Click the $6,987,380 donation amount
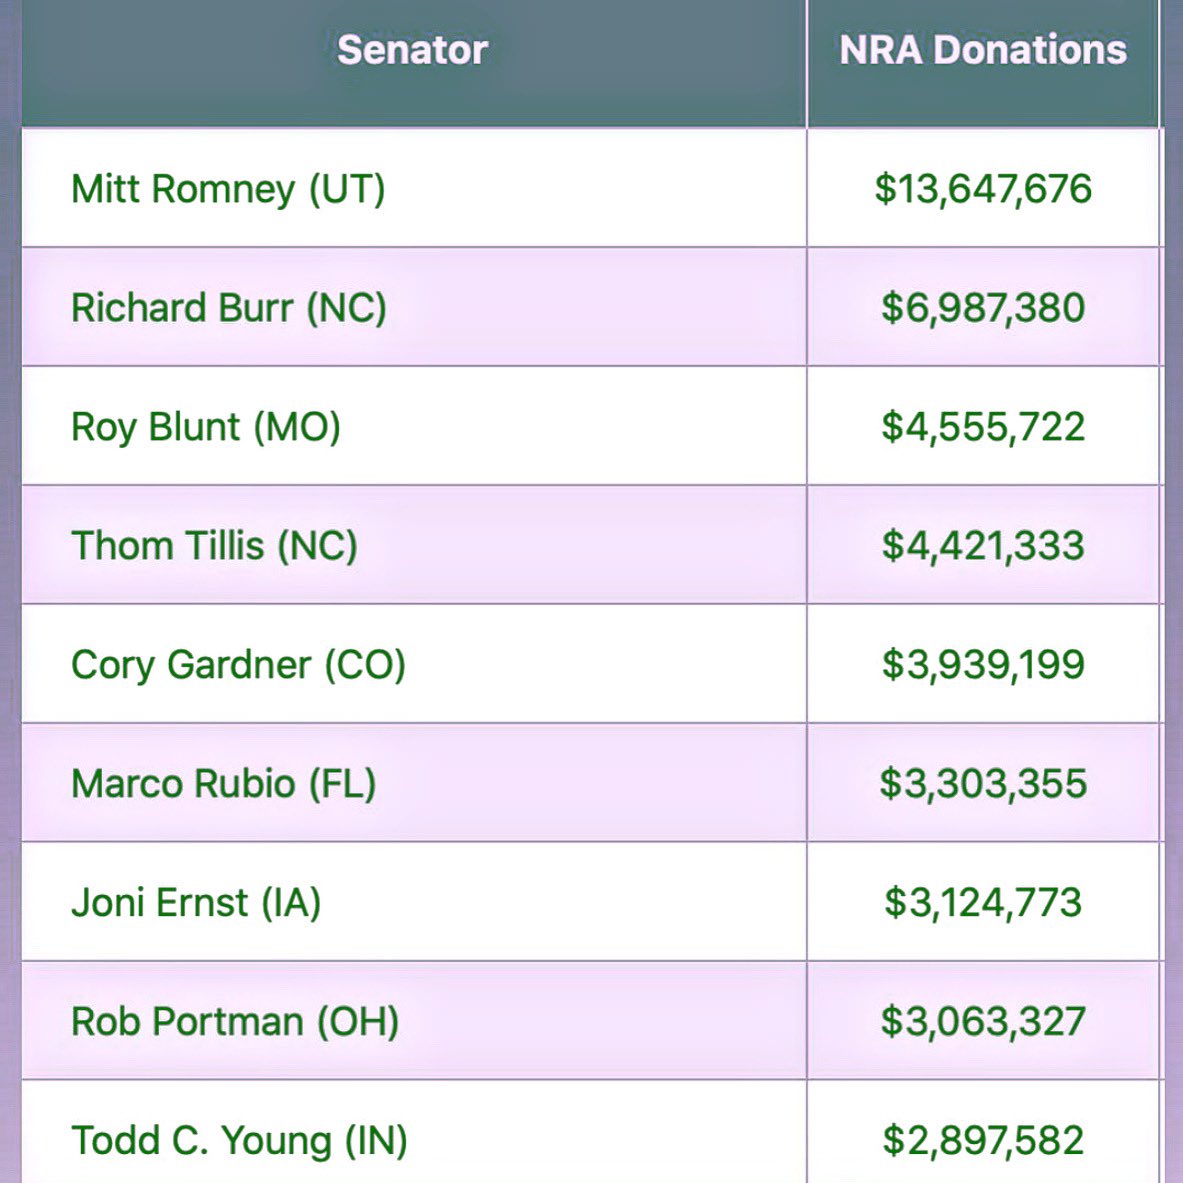The height and width of the screenshot is (1183, 1183). pyautogui.click(x=983, y=308)
